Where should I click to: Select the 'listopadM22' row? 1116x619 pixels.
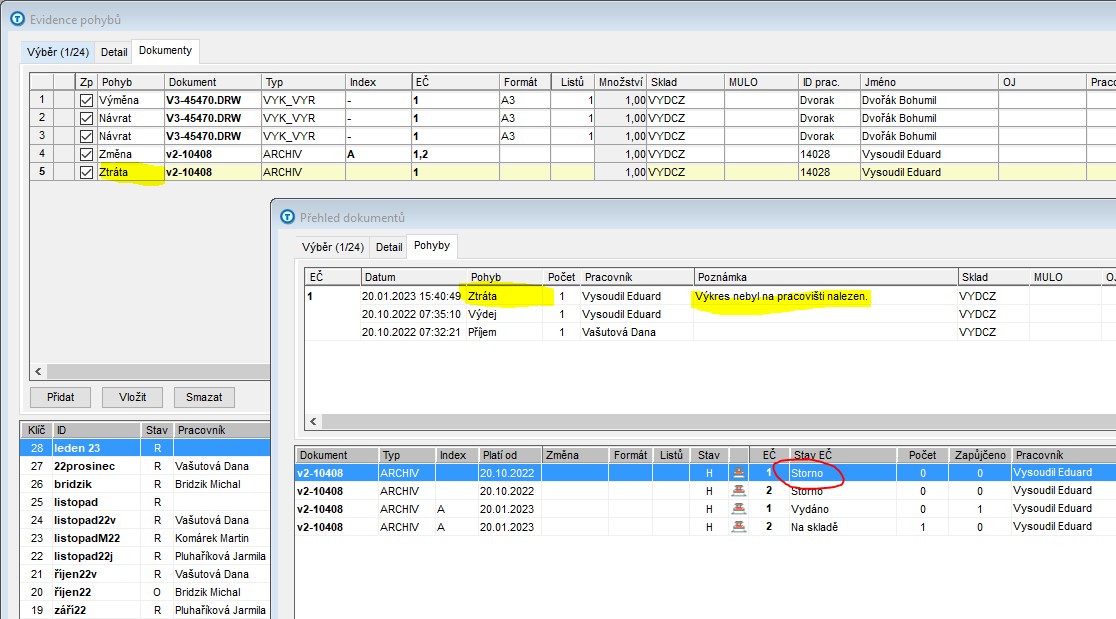point(145,538)
